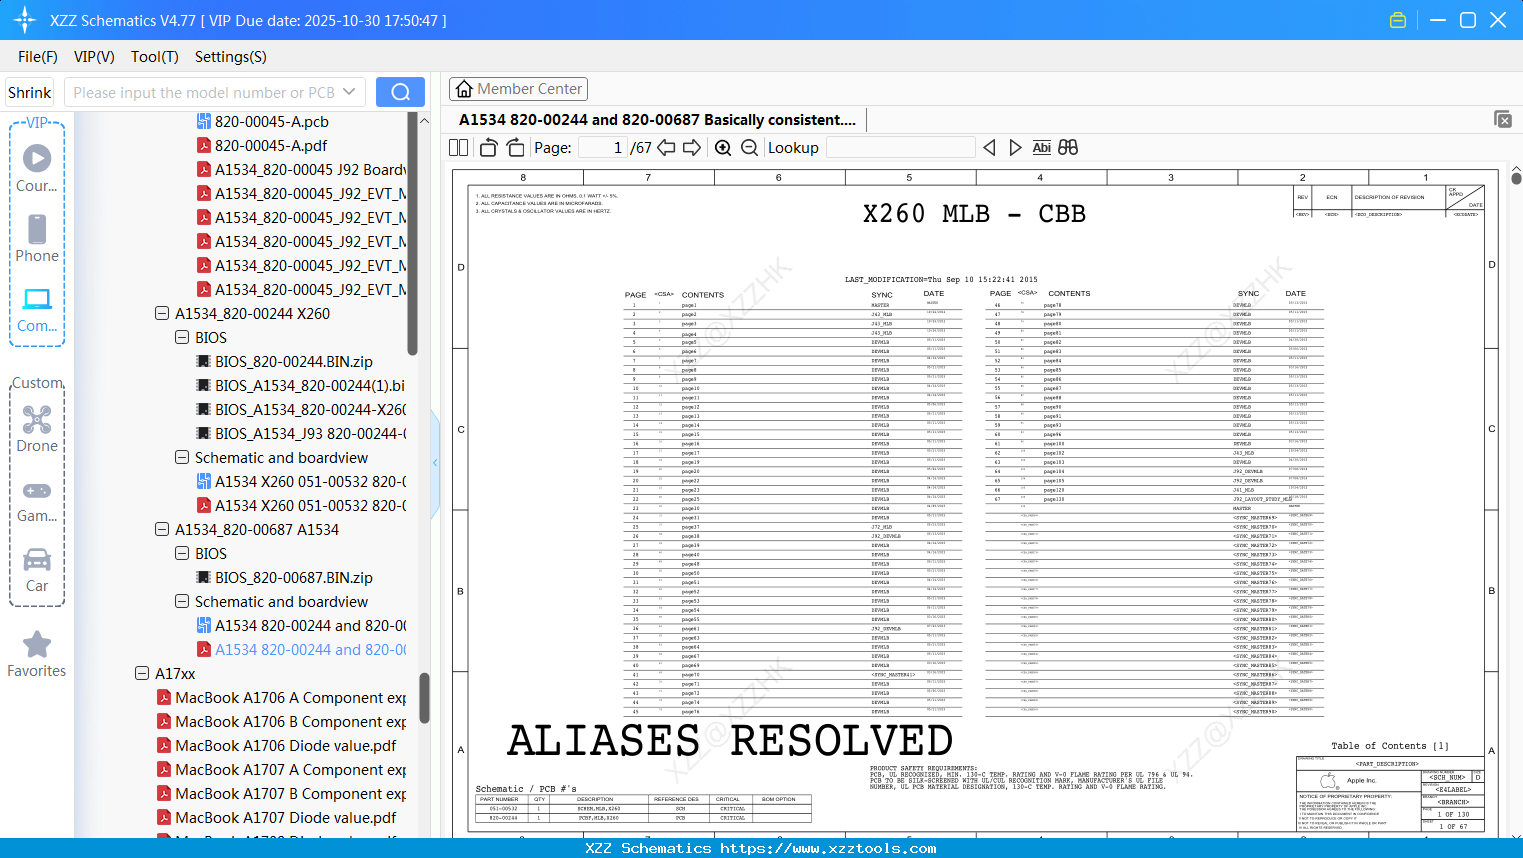Find previous lookup match

[989, 148]
